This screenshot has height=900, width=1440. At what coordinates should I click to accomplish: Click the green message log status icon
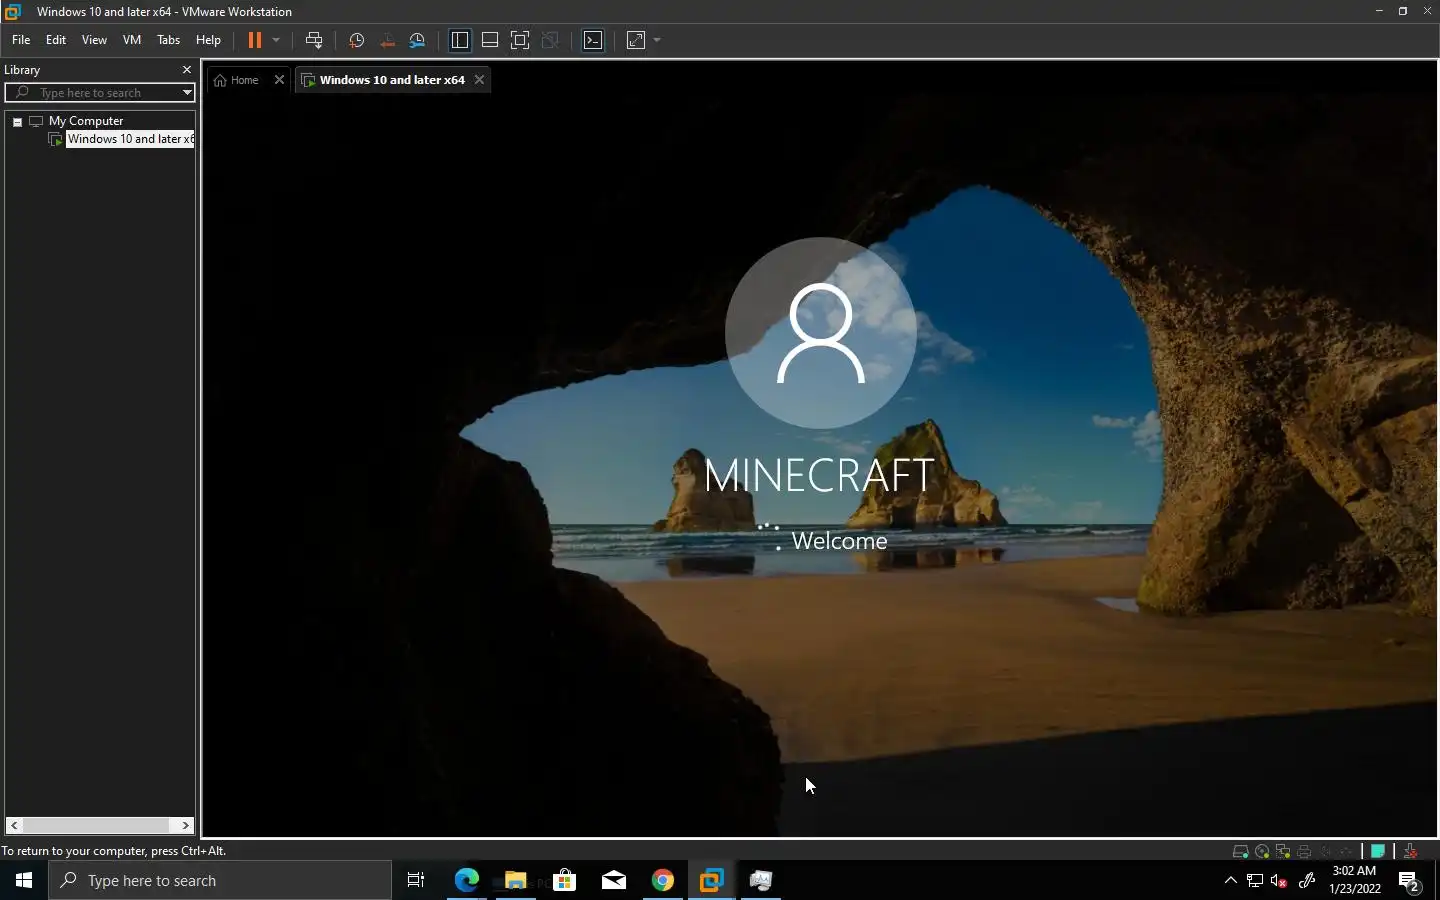(x=1378, y=852)
